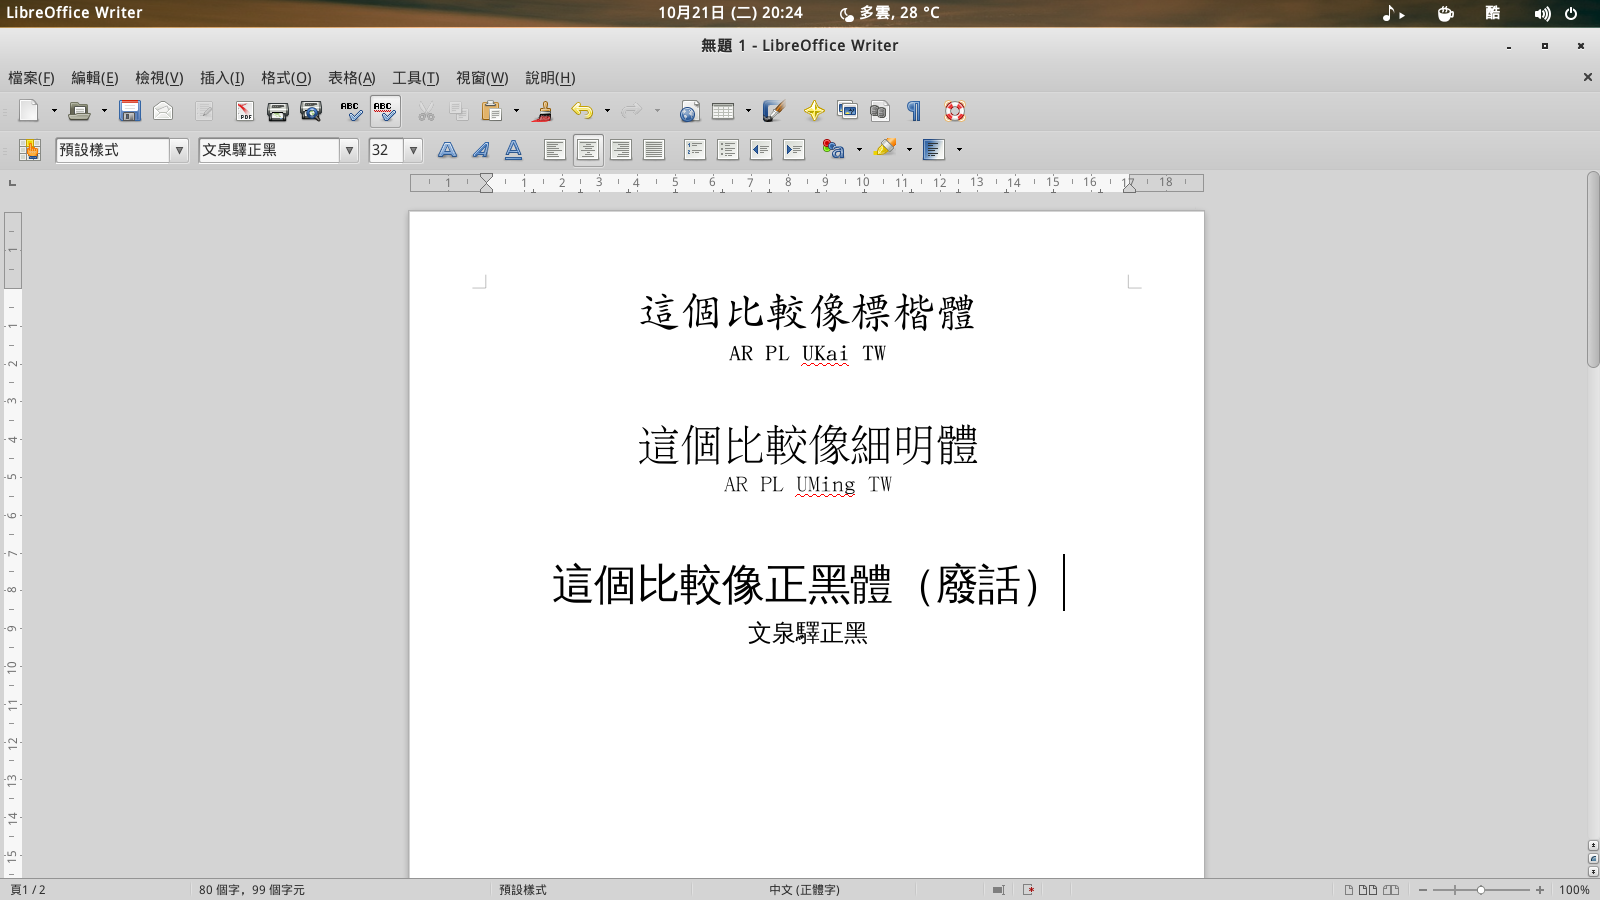
Task: Expand the Table grid dropdown arrow
Action: click(x=748, y=111)
